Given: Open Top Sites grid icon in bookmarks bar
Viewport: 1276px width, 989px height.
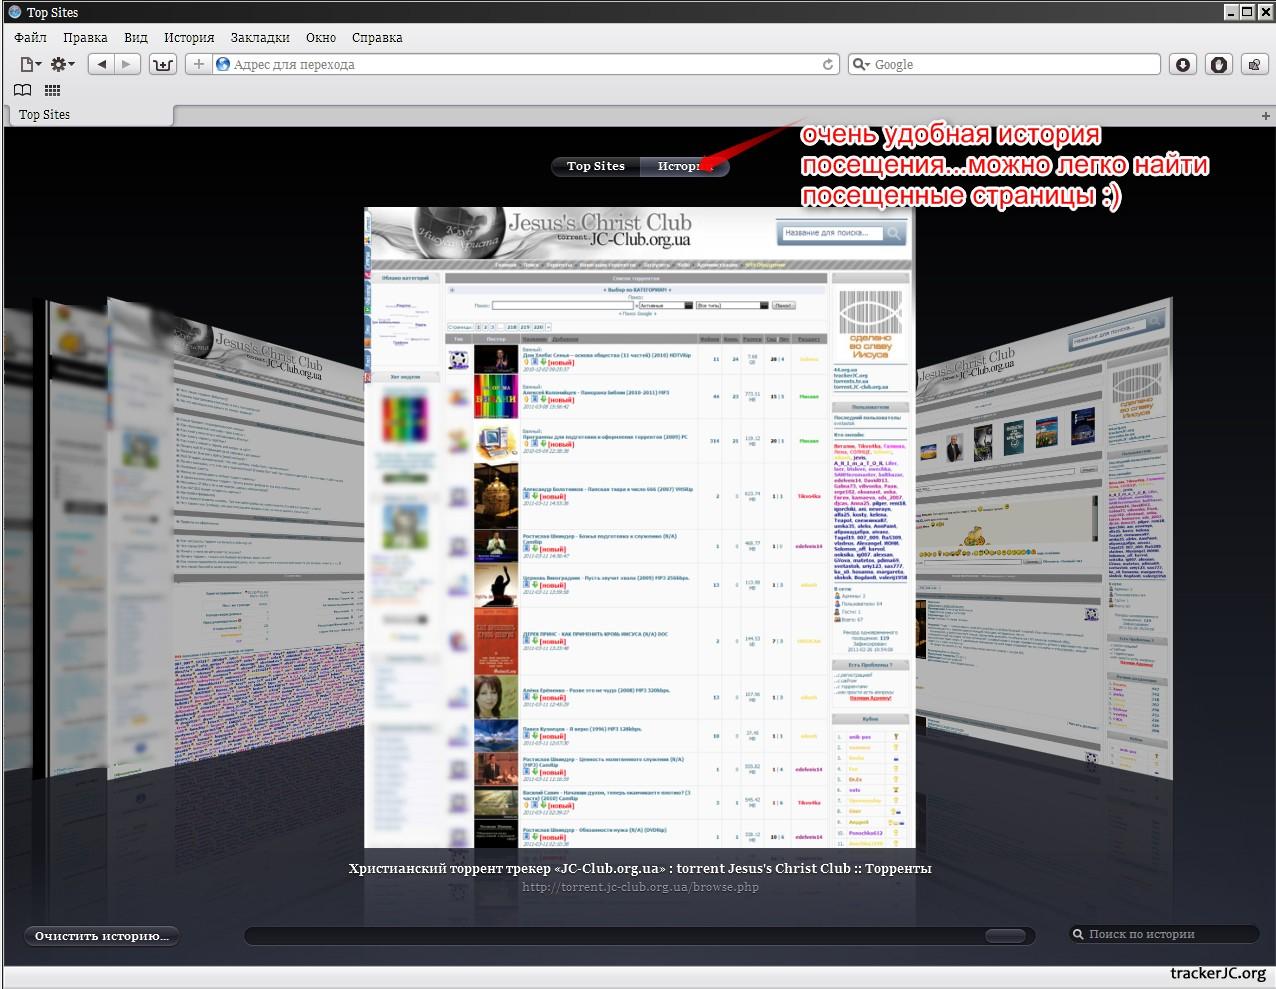Looking at the screenshot, I should tap(52, 90).
